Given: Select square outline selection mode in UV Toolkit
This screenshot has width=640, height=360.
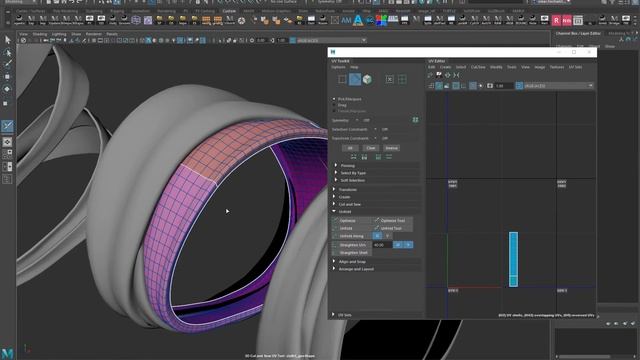Looking at the screenshot, I should click(x=342, y=79).
